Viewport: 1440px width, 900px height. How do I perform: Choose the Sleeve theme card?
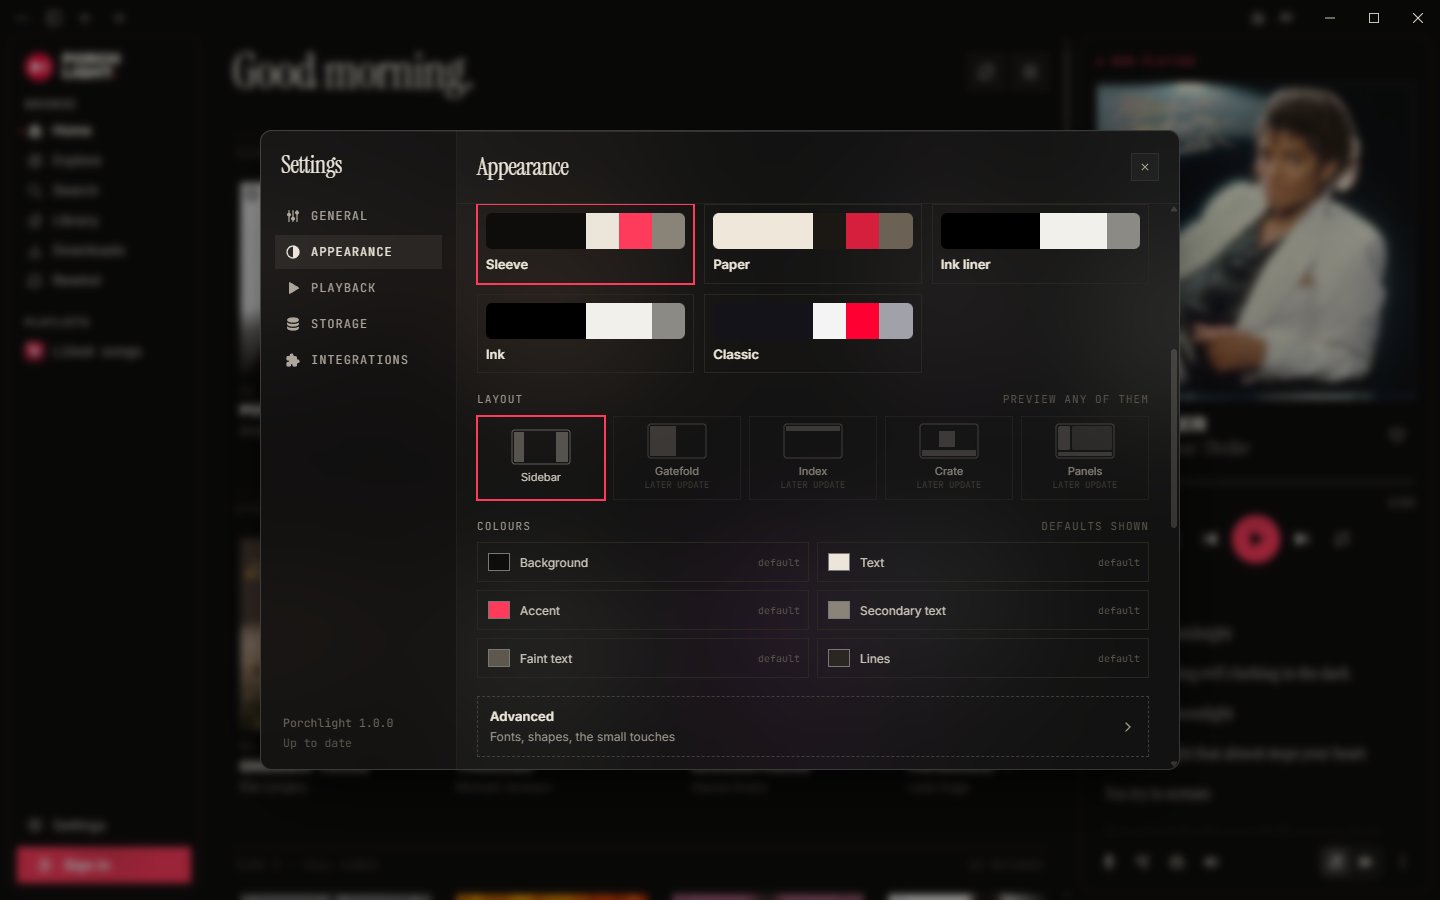click(585, 244)
